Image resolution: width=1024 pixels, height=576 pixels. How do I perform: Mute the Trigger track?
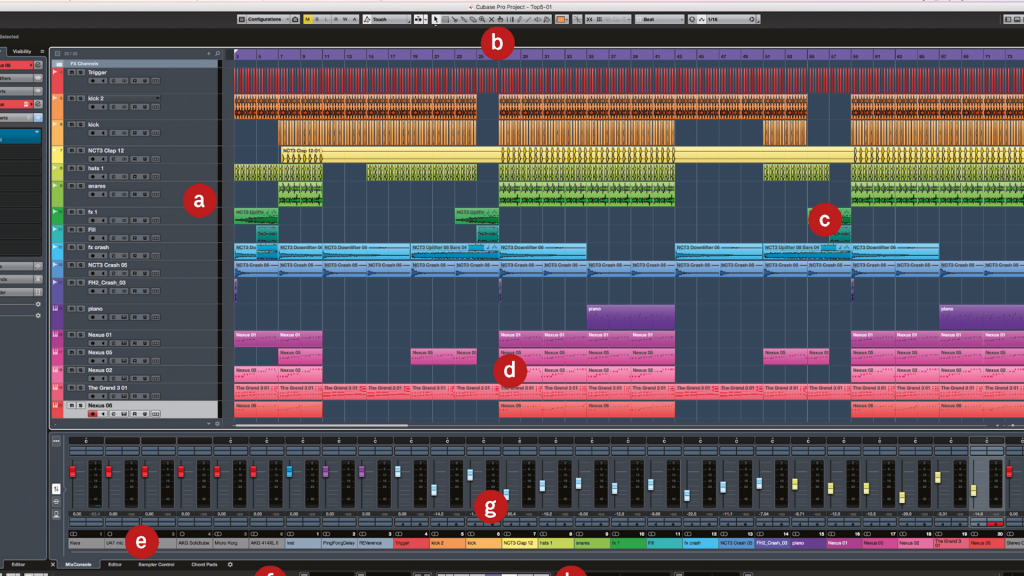(x=71, y=73)
